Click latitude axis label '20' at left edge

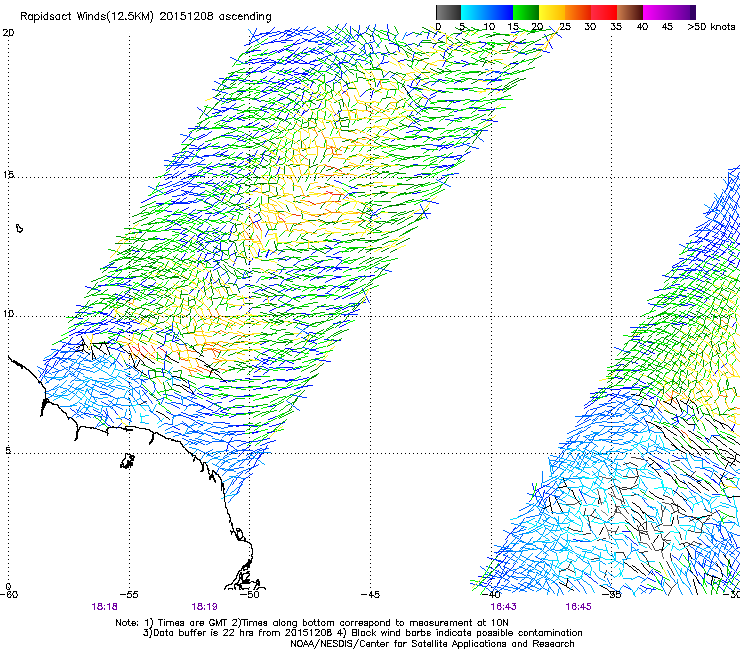pos(8,33)
